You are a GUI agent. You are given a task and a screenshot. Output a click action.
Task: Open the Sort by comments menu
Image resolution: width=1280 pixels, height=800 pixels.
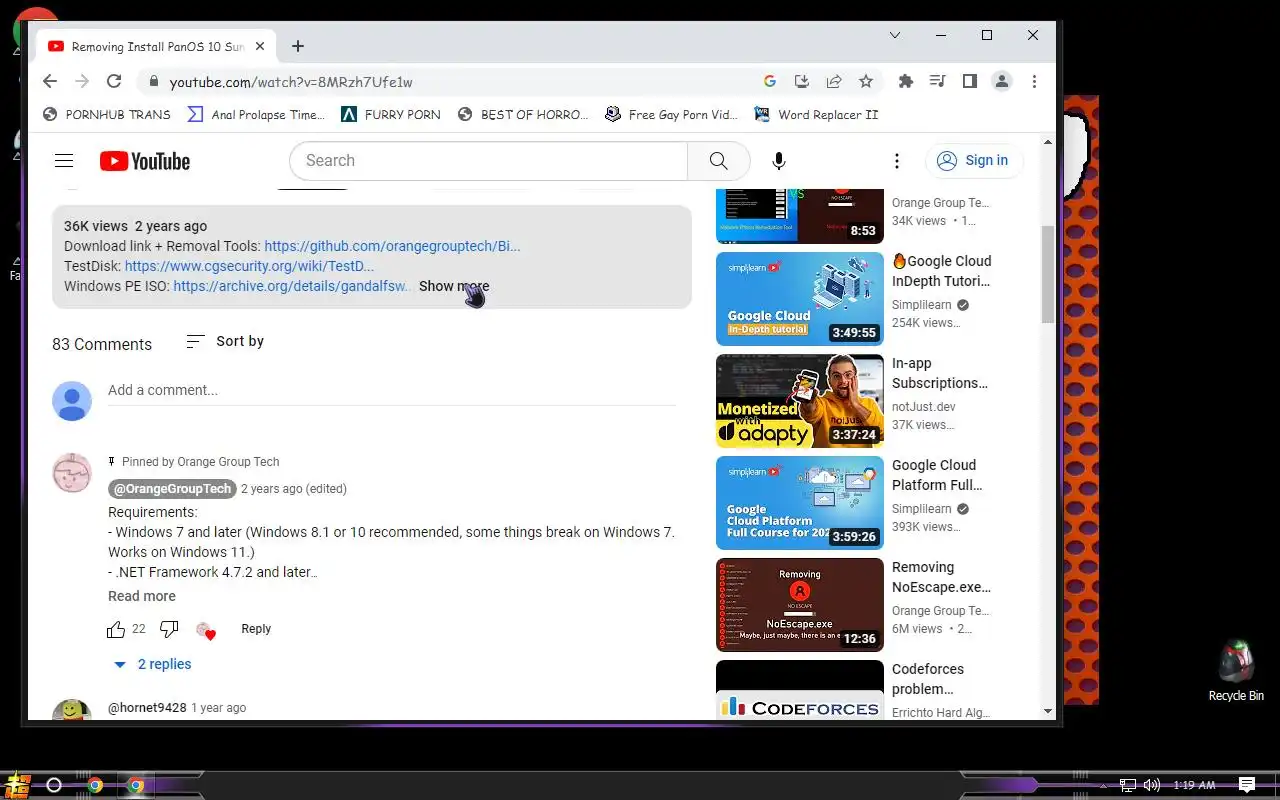(225, 342)
